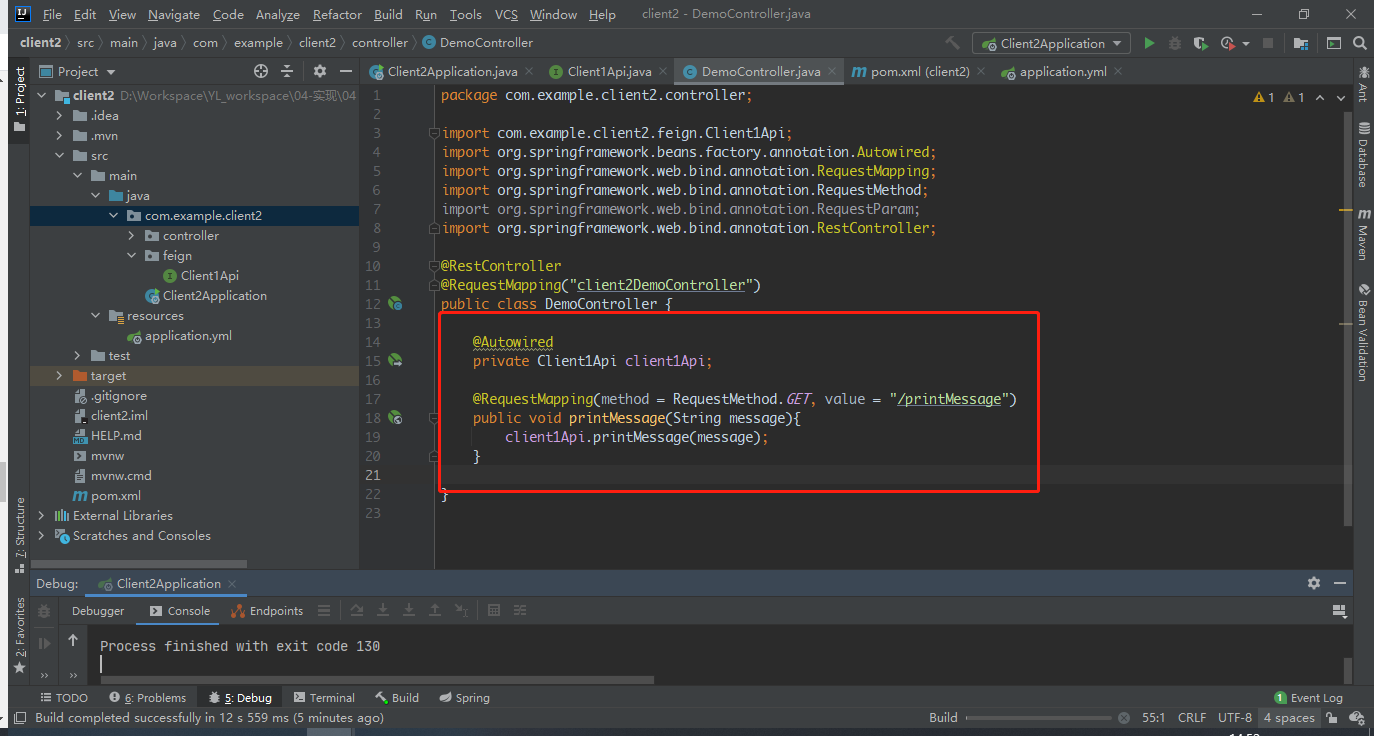Click Run to Cursor debugger icon
The width and height of the screenshot is (1374, 736).
tap(461, 610)
